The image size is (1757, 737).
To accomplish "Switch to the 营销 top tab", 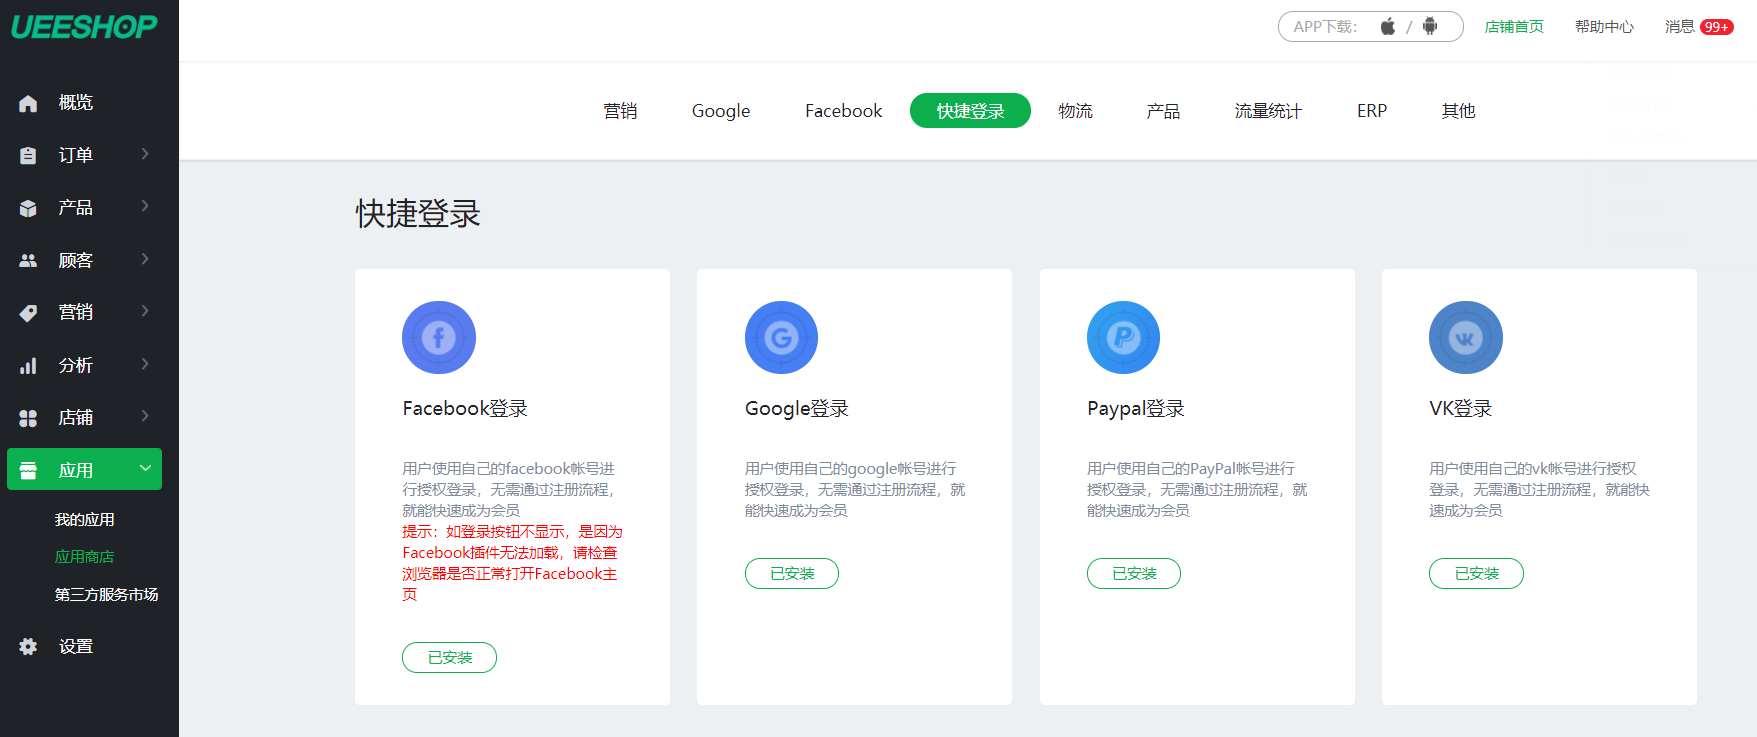I will point(620,111).
